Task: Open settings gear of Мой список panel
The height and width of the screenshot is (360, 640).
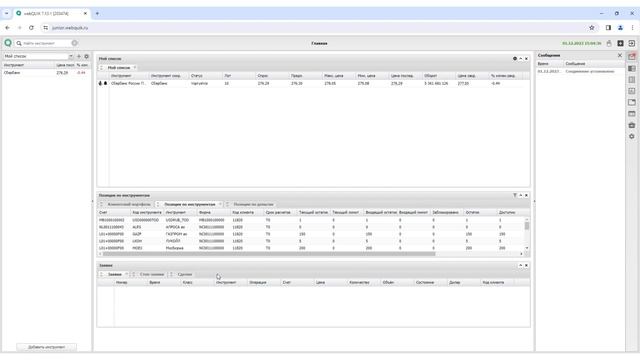Action: pos(515,59)
